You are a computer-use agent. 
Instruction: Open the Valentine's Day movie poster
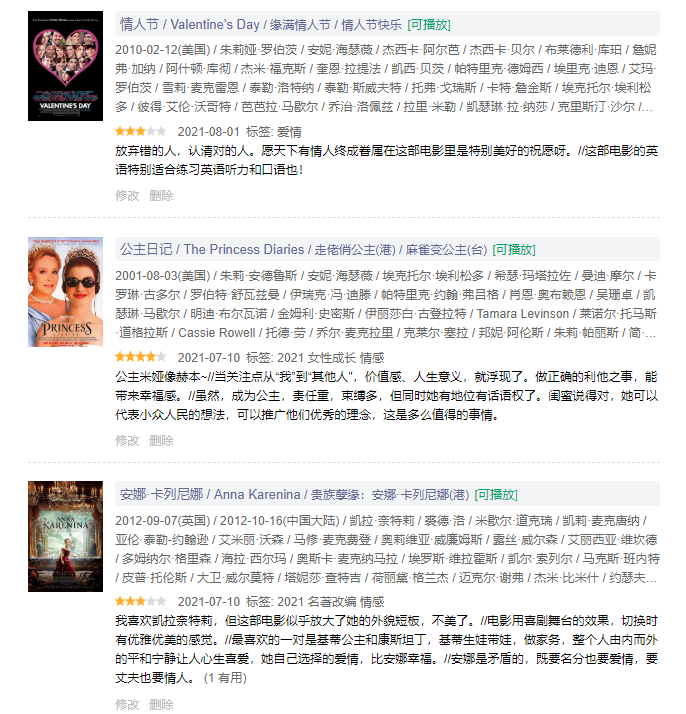65,66
